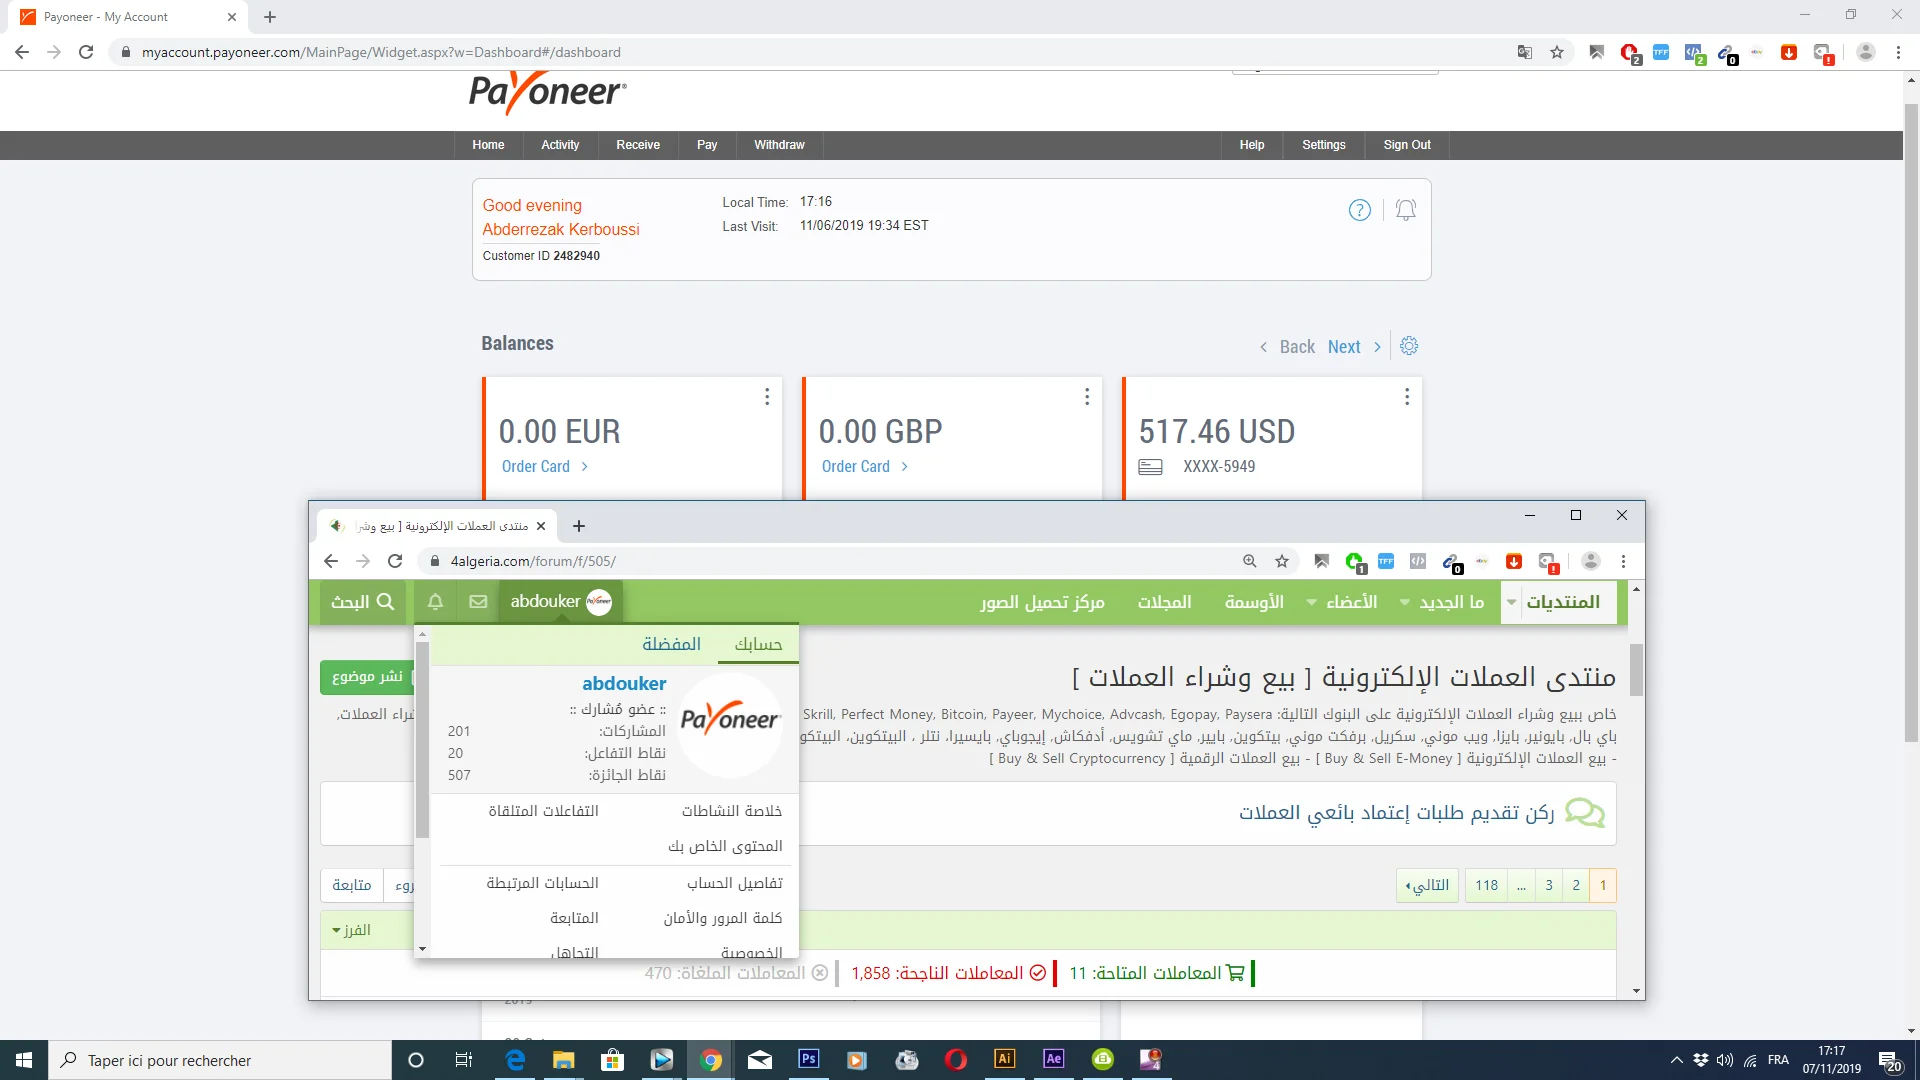Screen dimensions: 1920x1080
Task: Click Next in the Balances pager
Action: 1344,347
